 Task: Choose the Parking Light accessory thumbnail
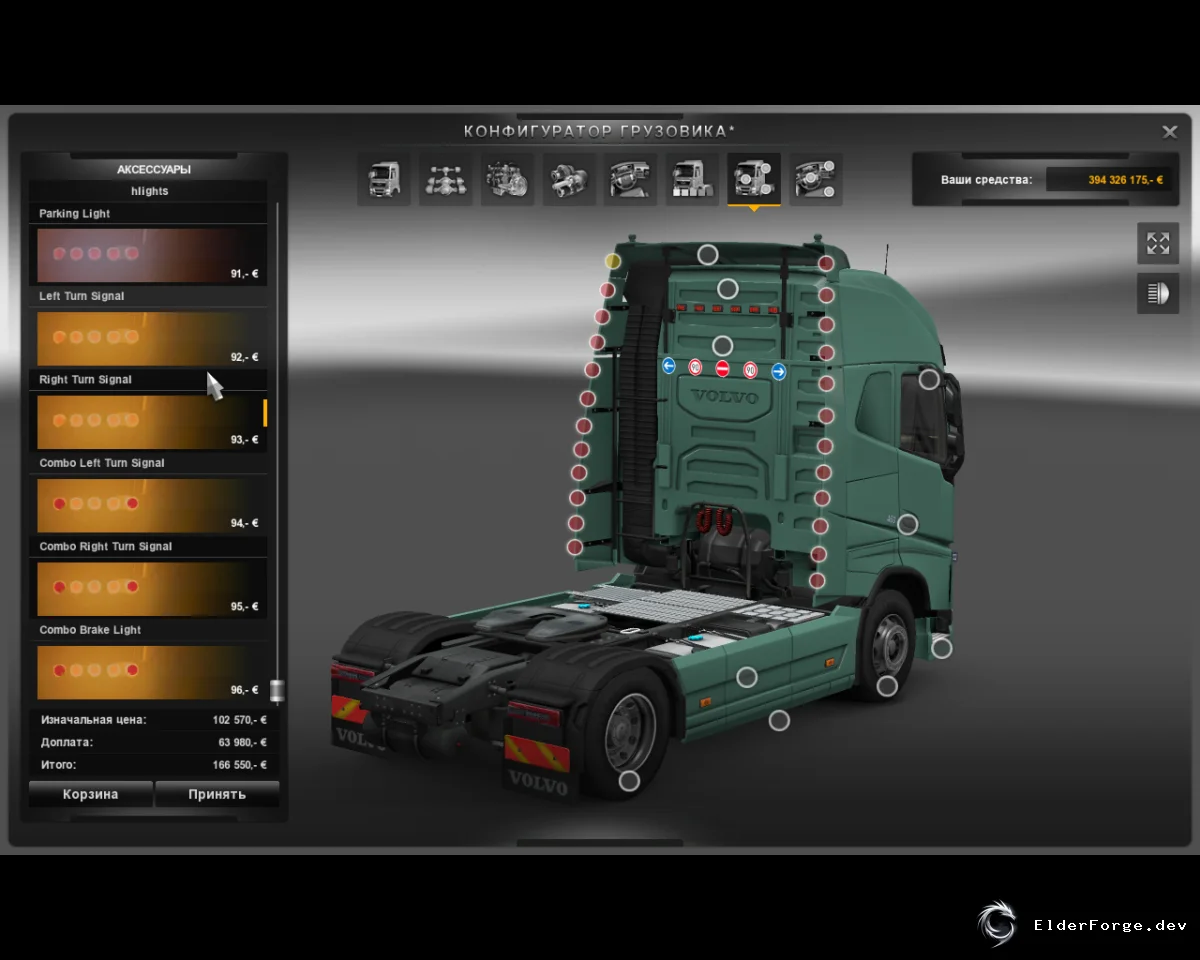point(151,255)
